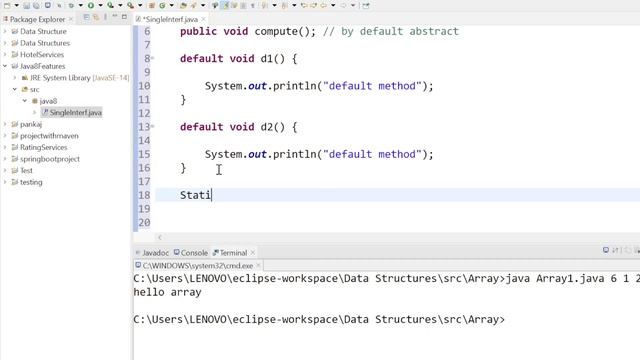Expand the JRE System Library node
The height and width of the screenshot is (360, 640).
click(x=15, y=78)
